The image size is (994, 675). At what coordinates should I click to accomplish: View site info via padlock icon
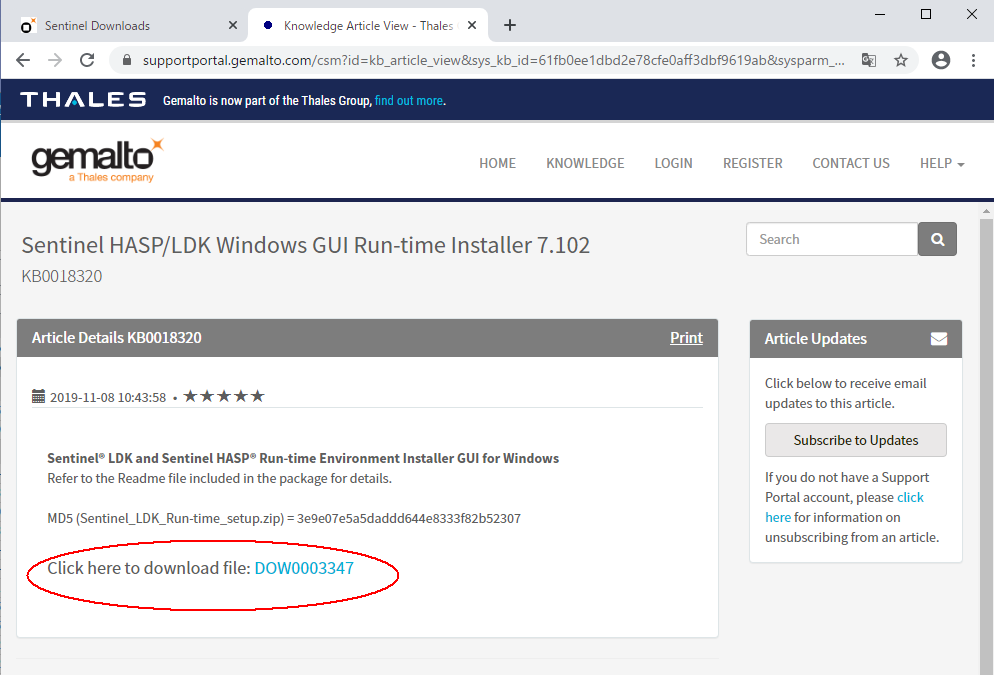(127, 60)
